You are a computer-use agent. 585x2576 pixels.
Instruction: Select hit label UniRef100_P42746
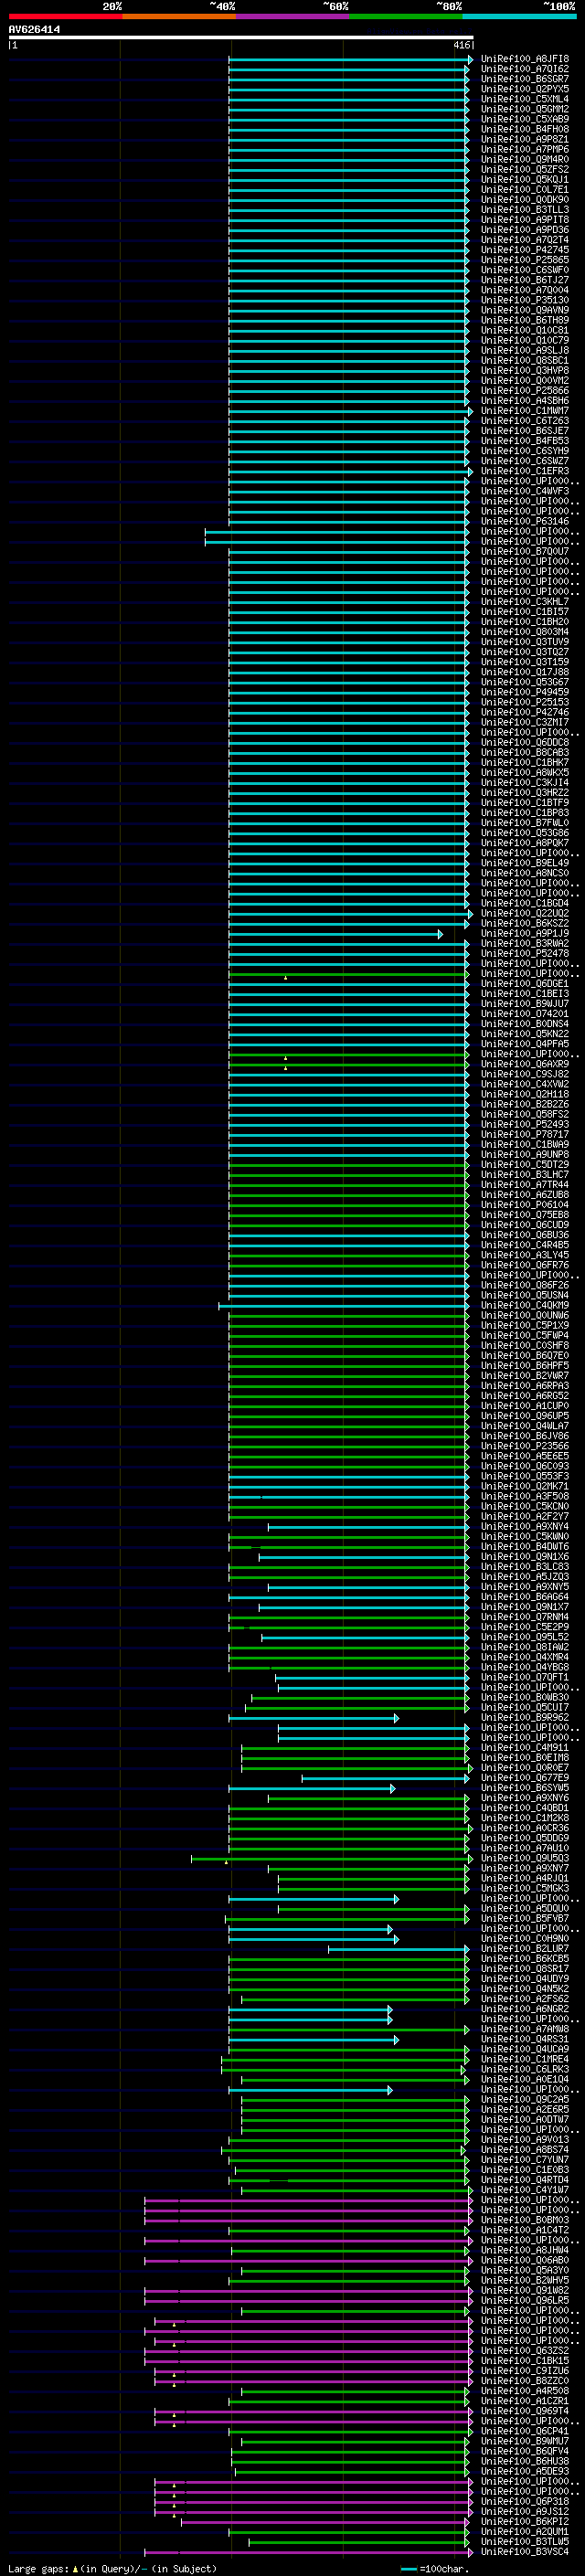[525, 712]
